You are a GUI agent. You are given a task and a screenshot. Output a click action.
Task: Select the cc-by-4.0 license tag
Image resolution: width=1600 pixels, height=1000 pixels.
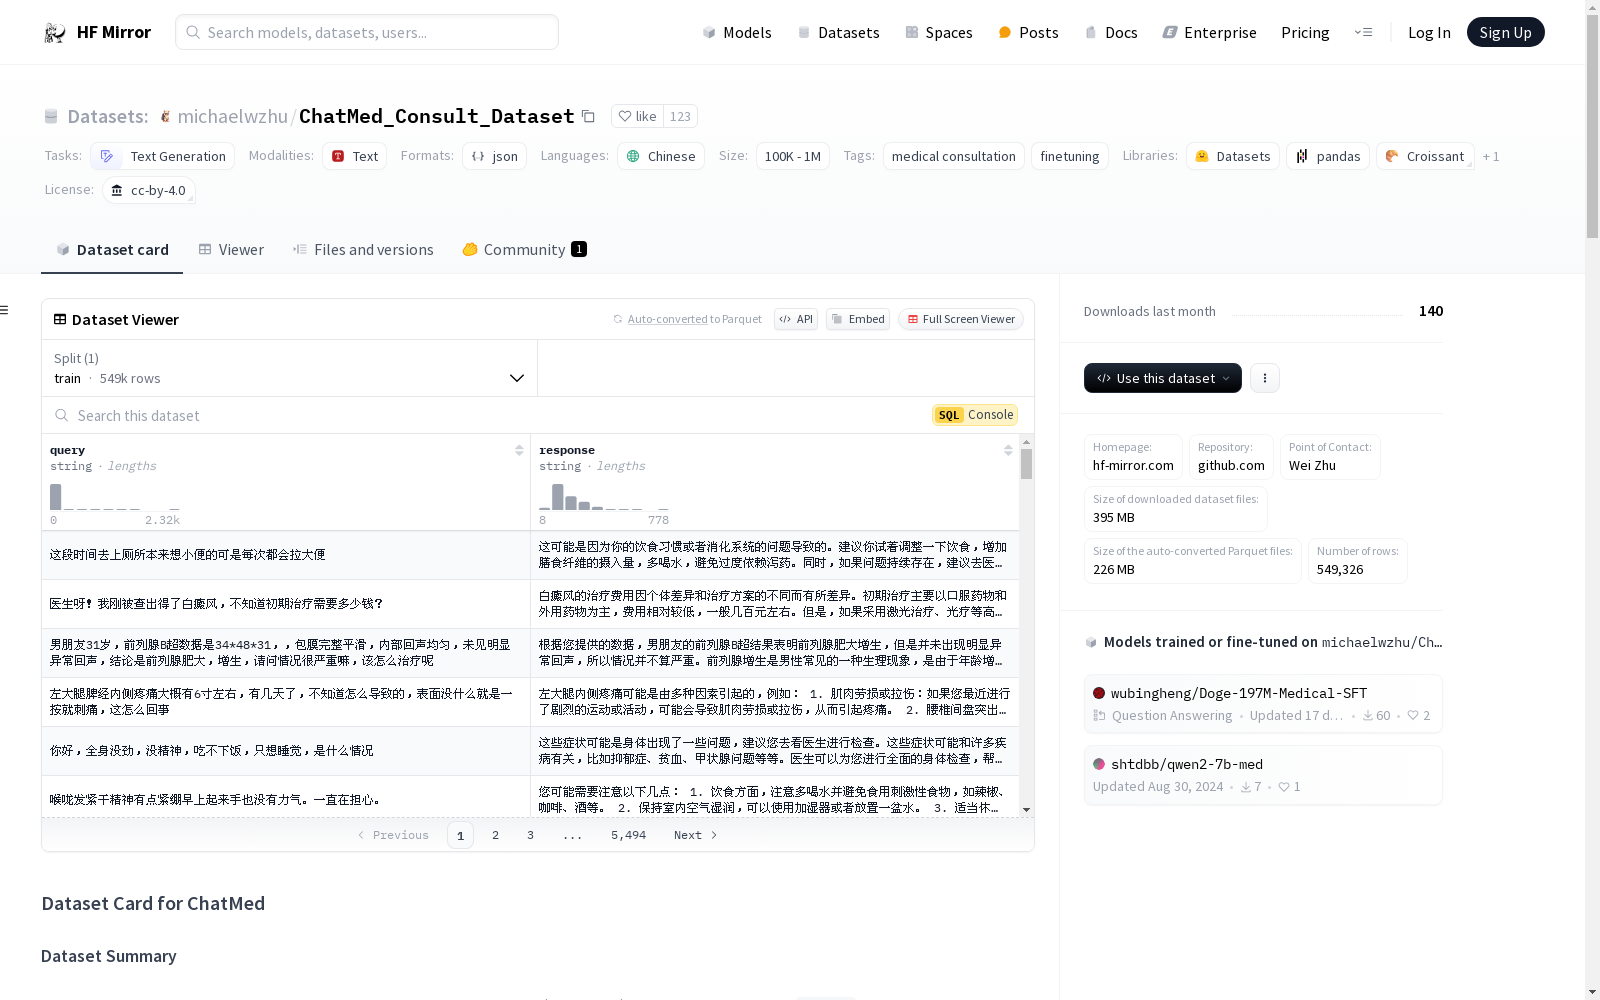click(x=149, y=190)
